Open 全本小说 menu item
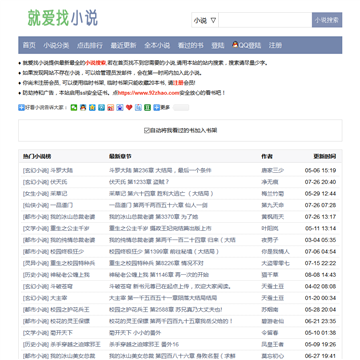360x360 pixels. coord(157,45)
